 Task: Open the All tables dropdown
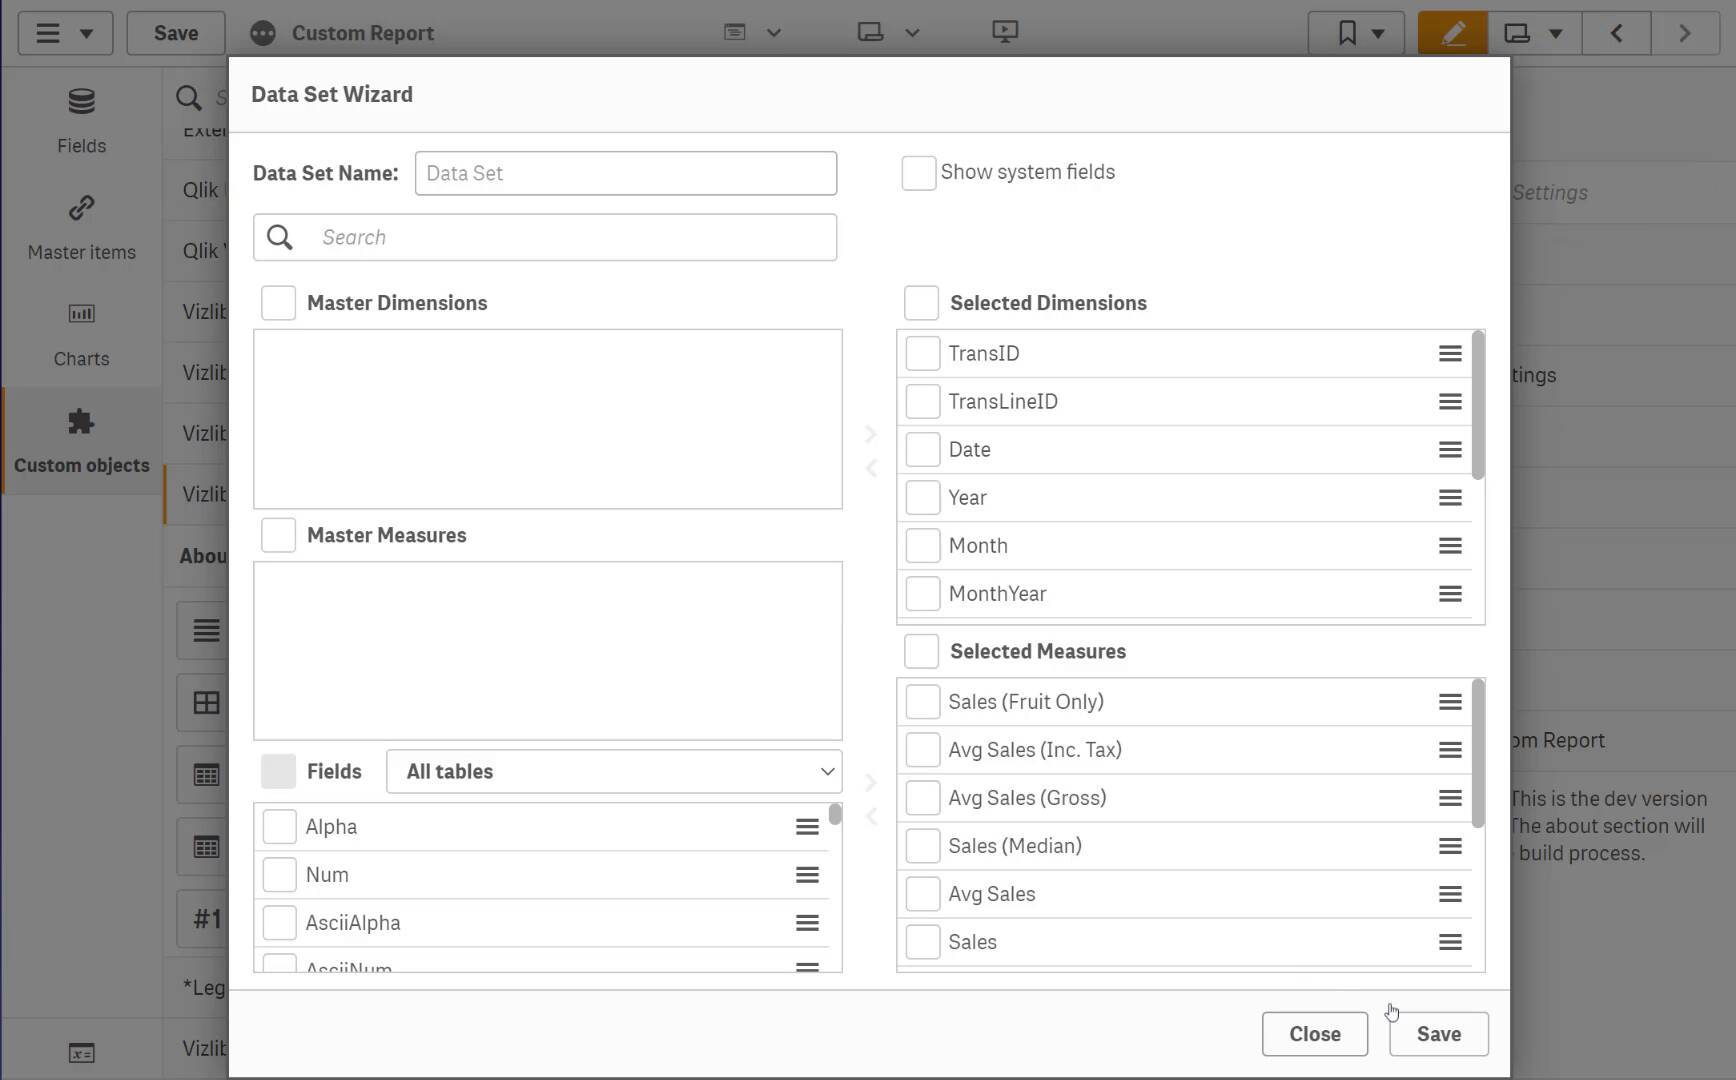[613, 772]
